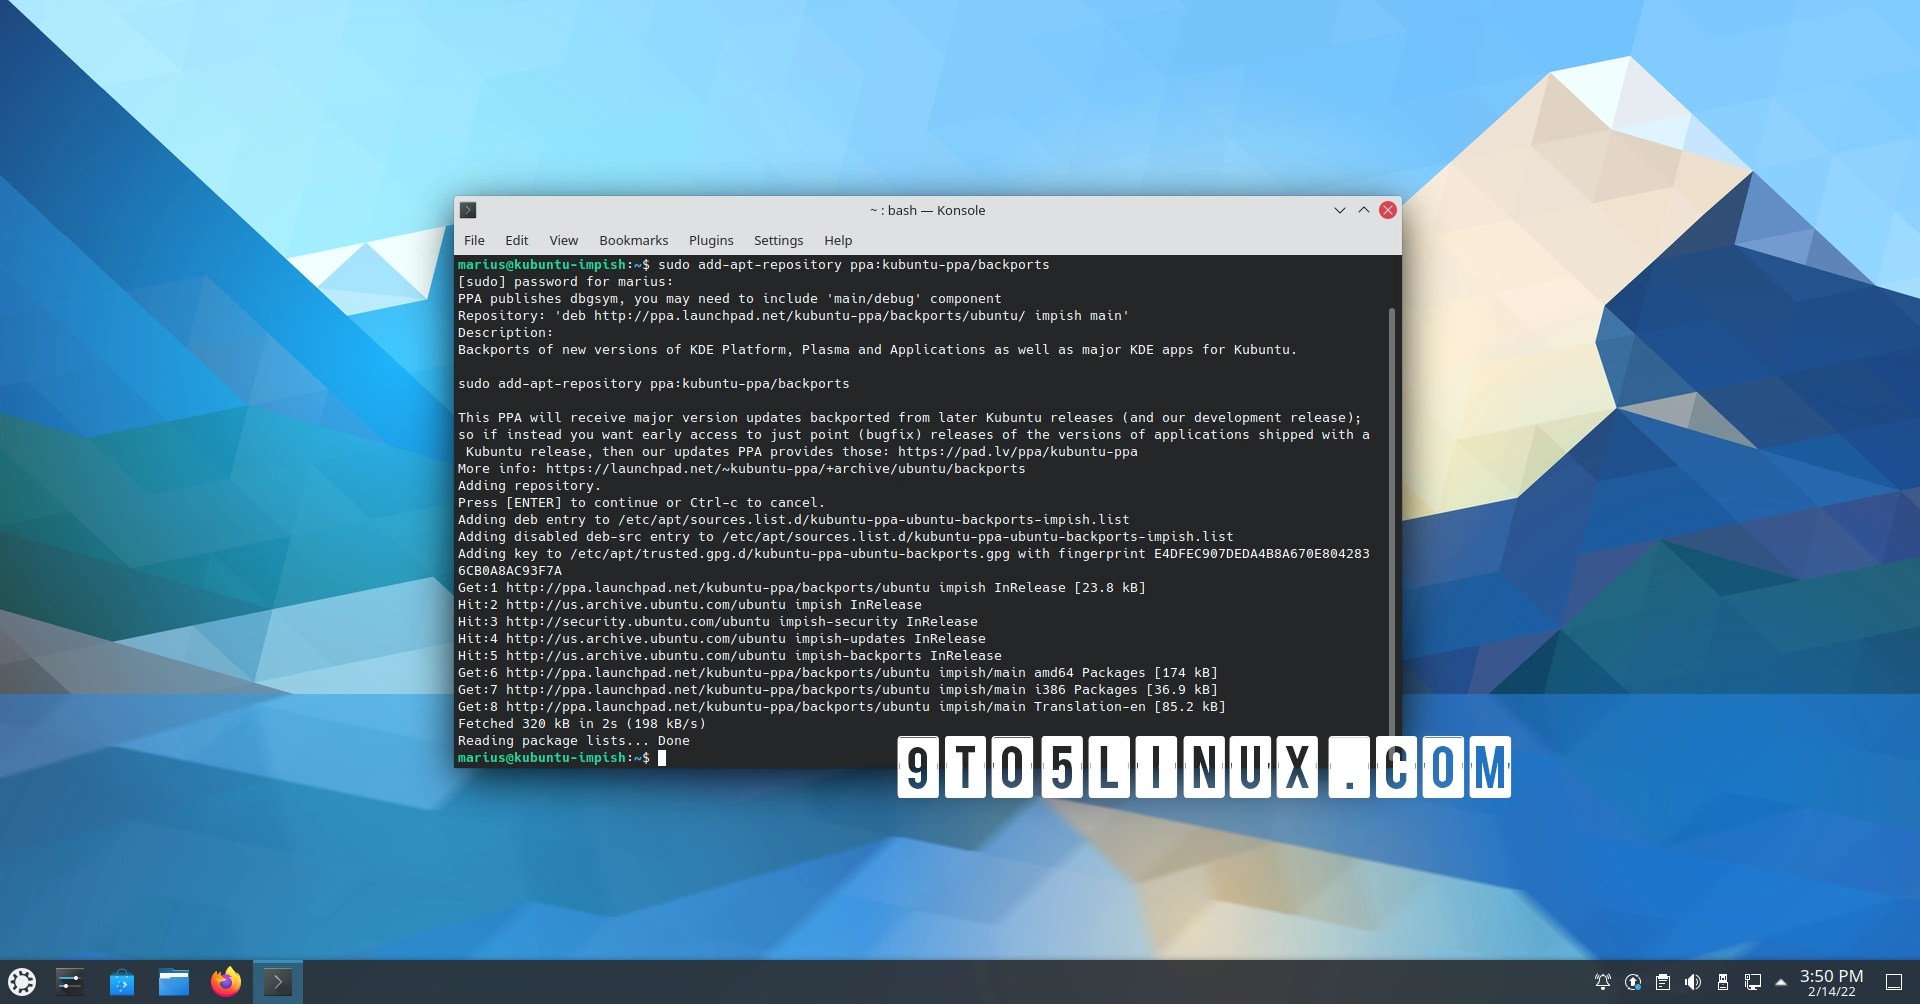Open the clock showing 3:50 PM
1920x1004 pixels.
click(1832, 982)
